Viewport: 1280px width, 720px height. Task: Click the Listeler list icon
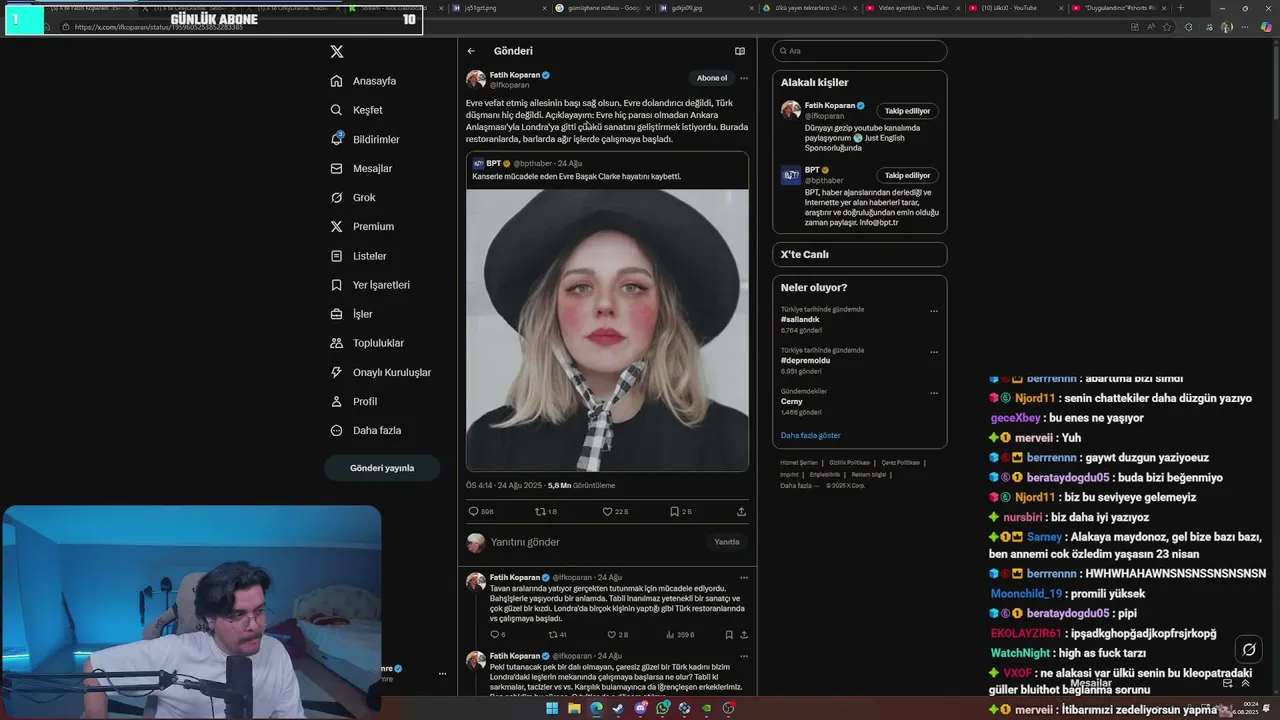[x=337, y=256]
